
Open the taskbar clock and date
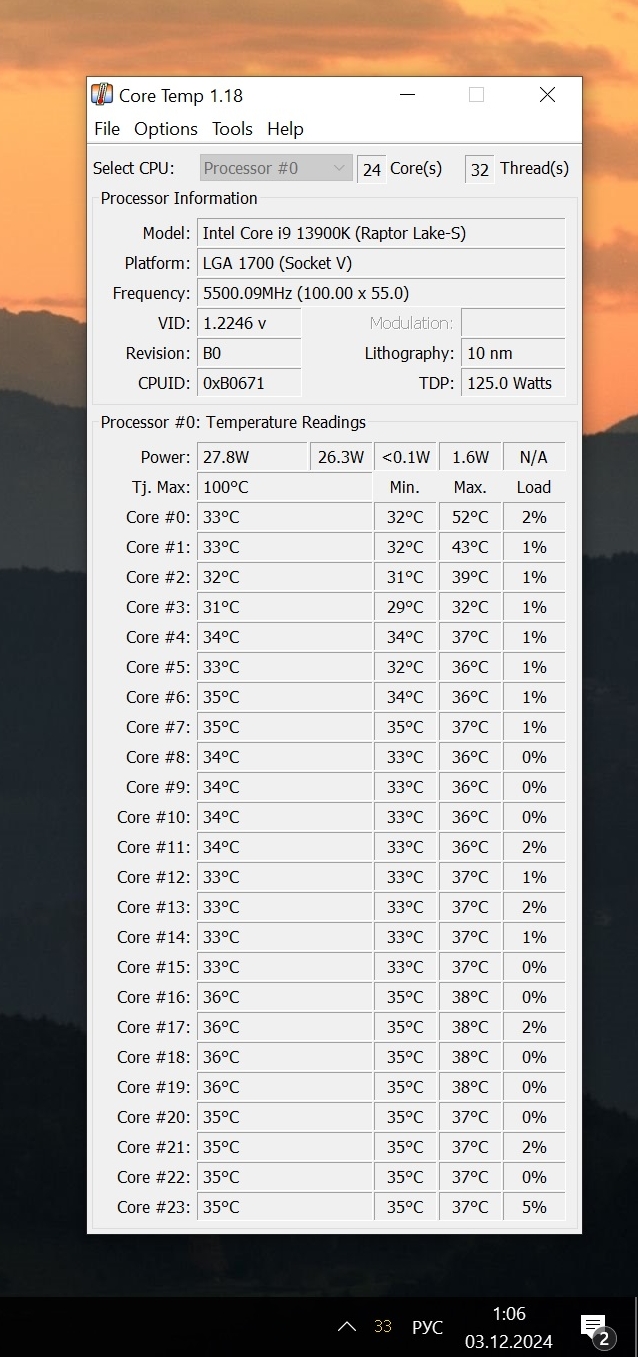(509, 1327)
